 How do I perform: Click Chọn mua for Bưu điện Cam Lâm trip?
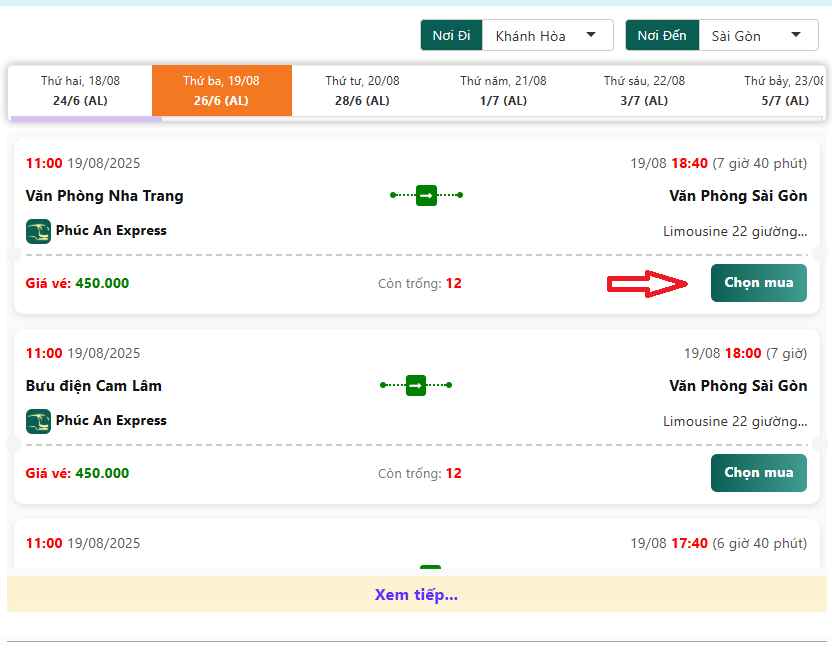coord(759,473)
